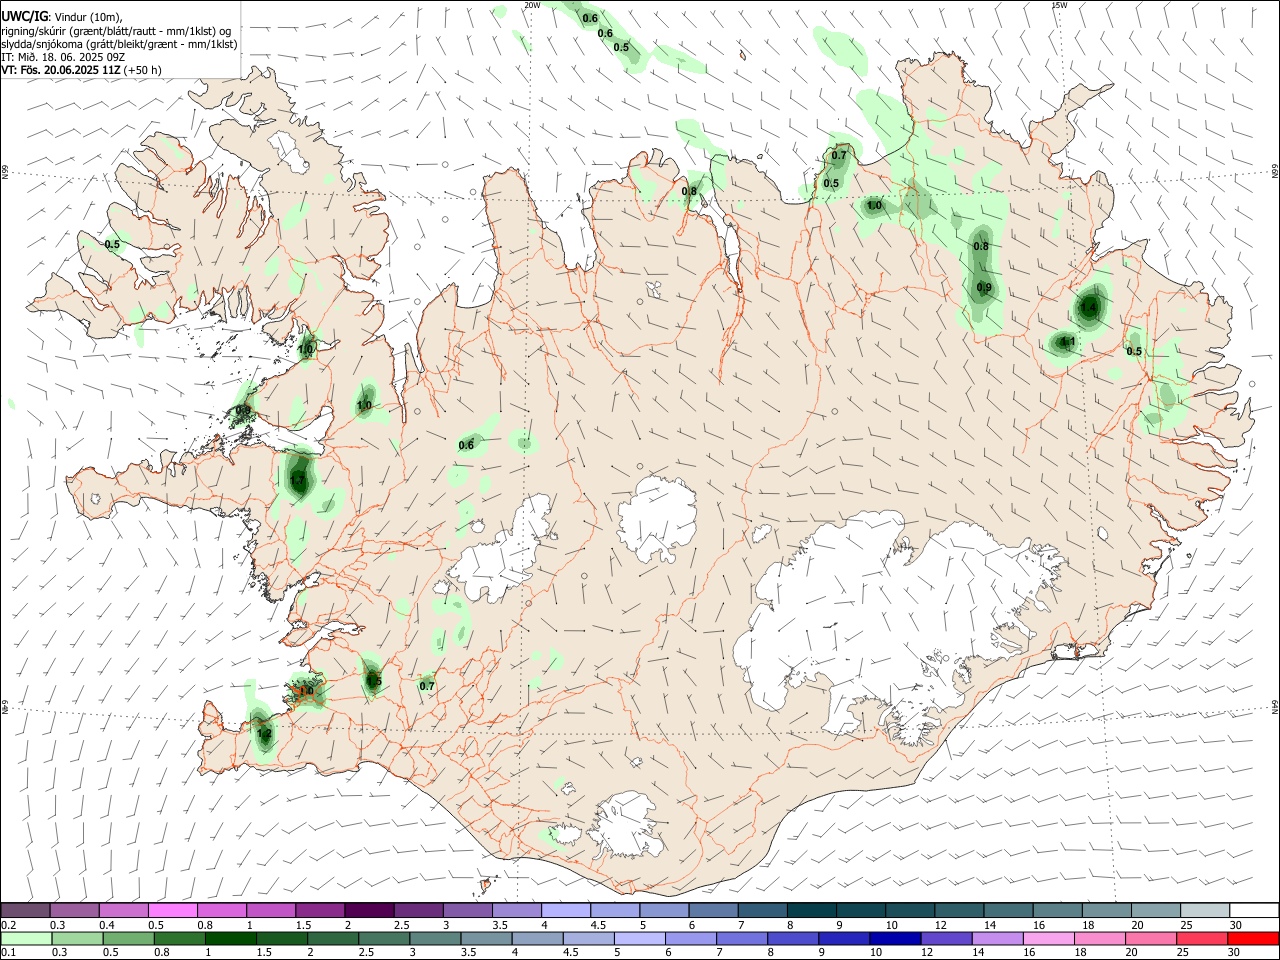Select the darkest purple swatch between 2 and 2.5
The image size is (1280, 960).
pyautogui.click(x=369, y=910)
